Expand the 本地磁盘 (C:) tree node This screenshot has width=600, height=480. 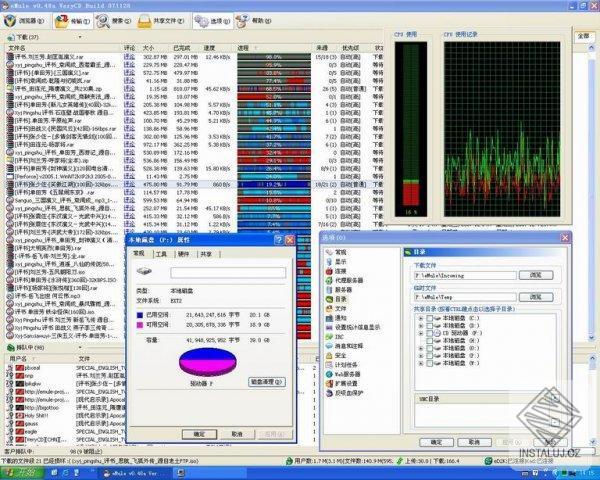pyautogui.click(x=421, y=318)
